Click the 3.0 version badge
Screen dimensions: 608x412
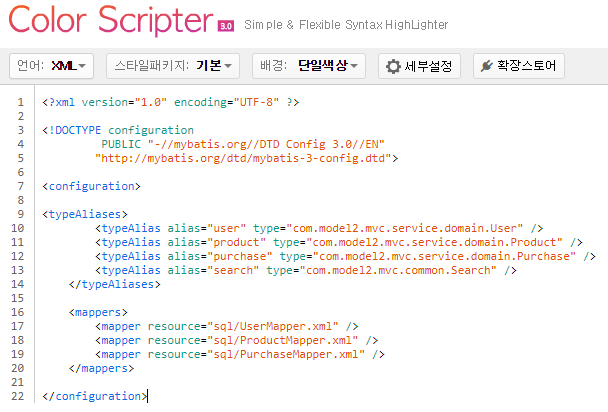(226, 26)
